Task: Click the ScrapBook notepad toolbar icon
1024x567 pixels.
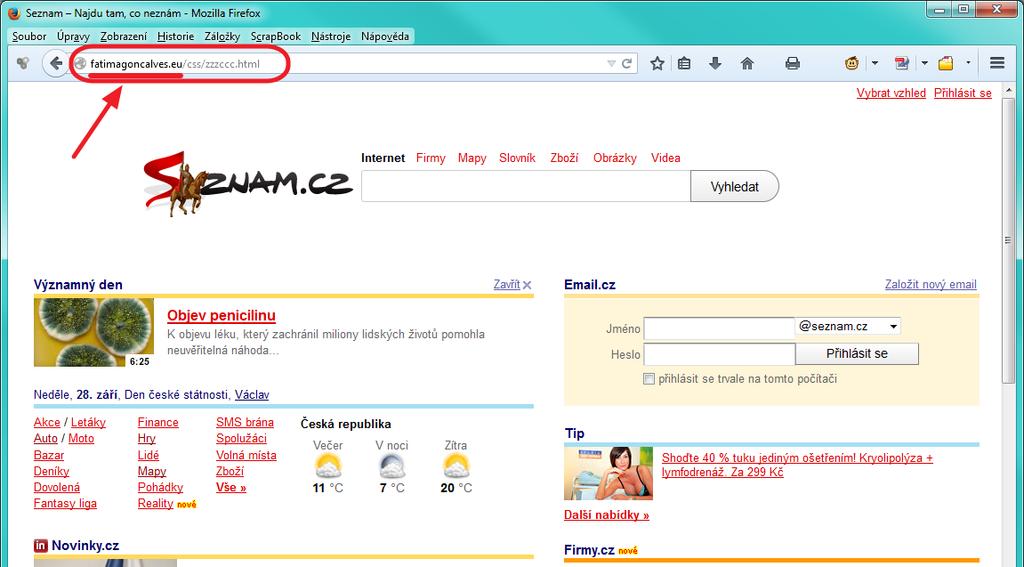Action: [902, 63]
